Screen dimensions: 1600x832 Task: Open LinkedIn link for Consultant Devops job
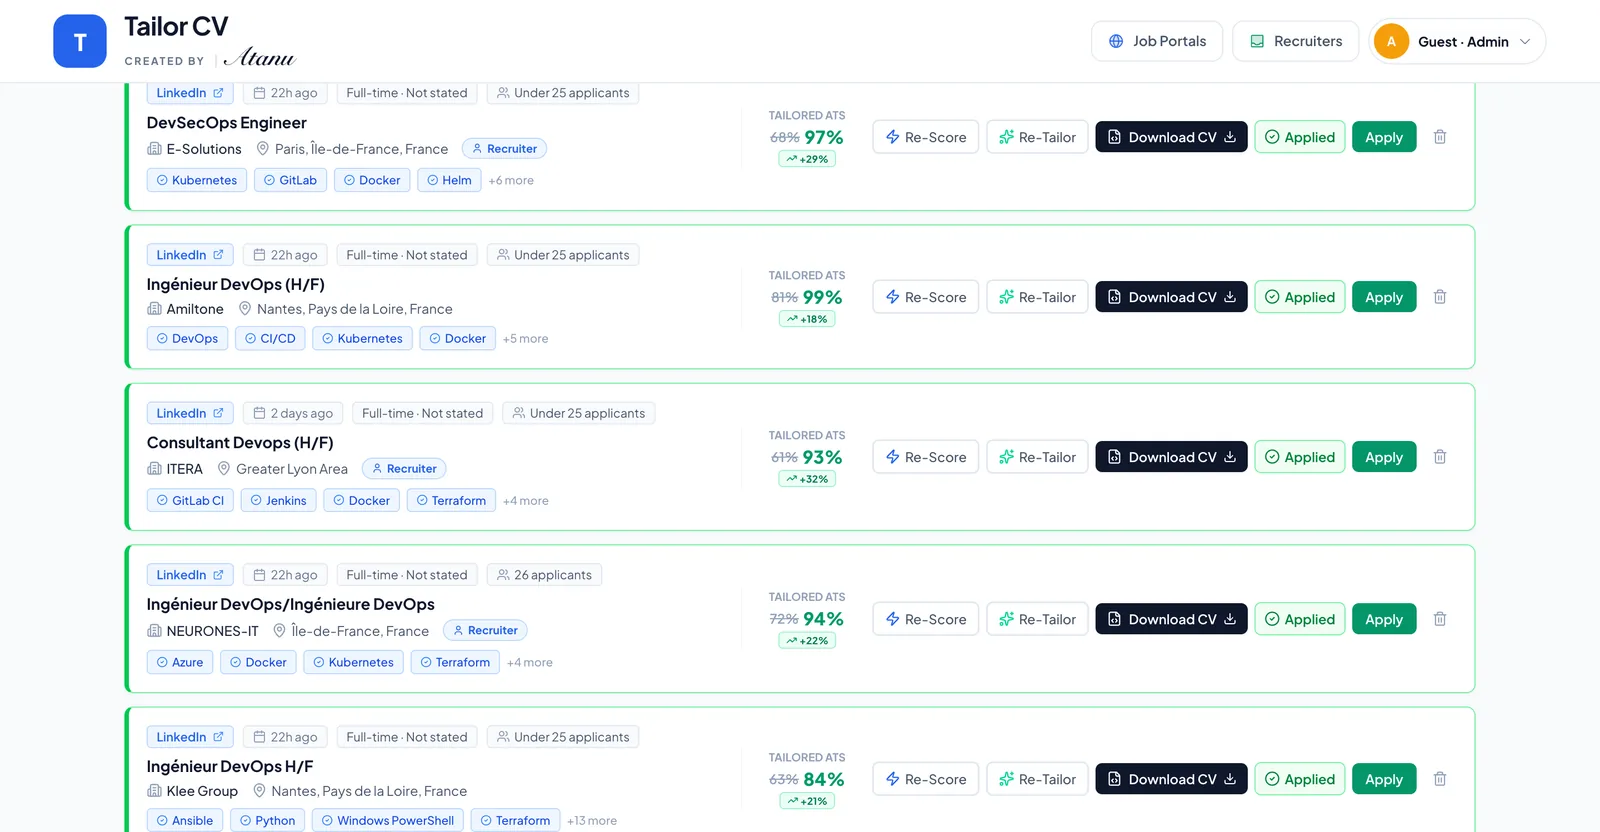(190, 413)
